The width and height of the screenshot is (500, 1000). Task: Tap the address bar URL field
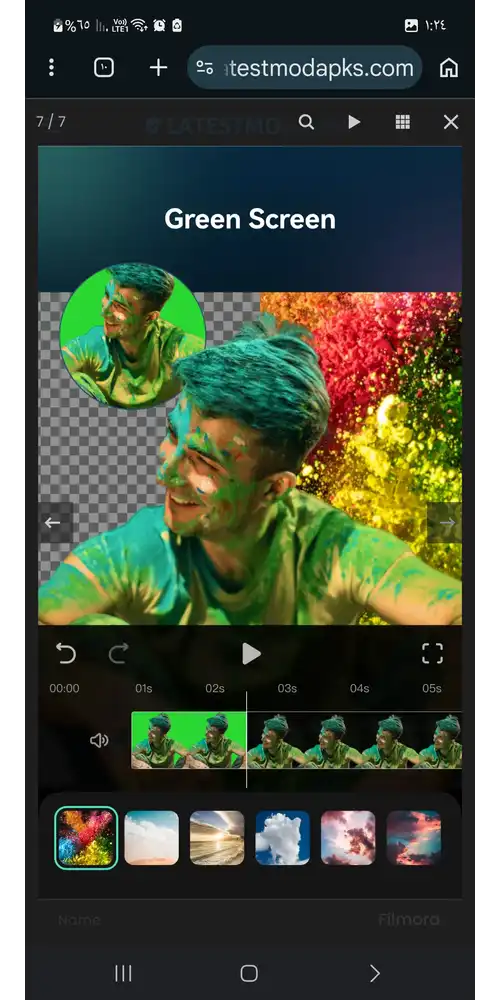pyautogui.click(x=305, y=68)
